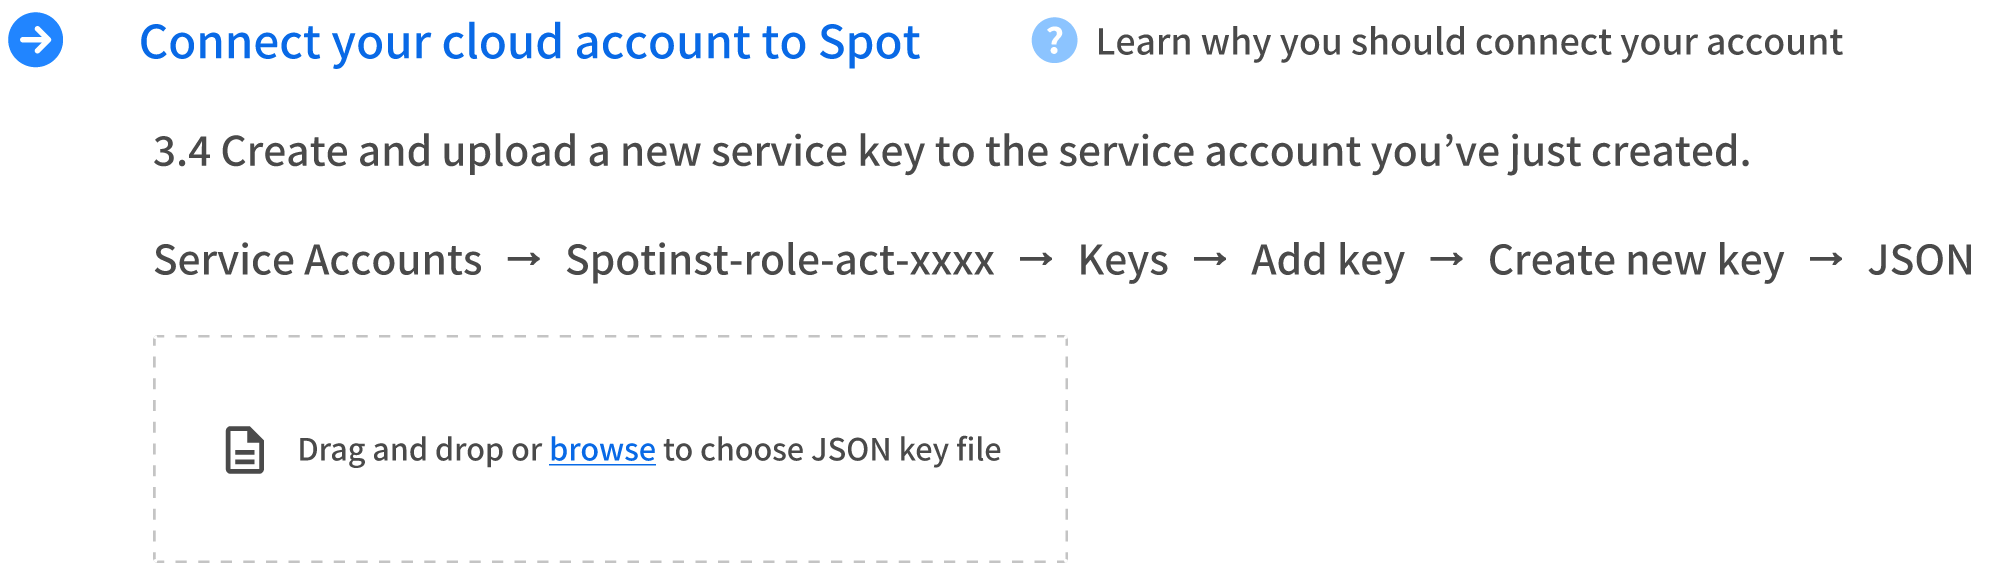Click the document file icon in upload box
This screenshot has width=1996, height=580.
click(244, 450)
